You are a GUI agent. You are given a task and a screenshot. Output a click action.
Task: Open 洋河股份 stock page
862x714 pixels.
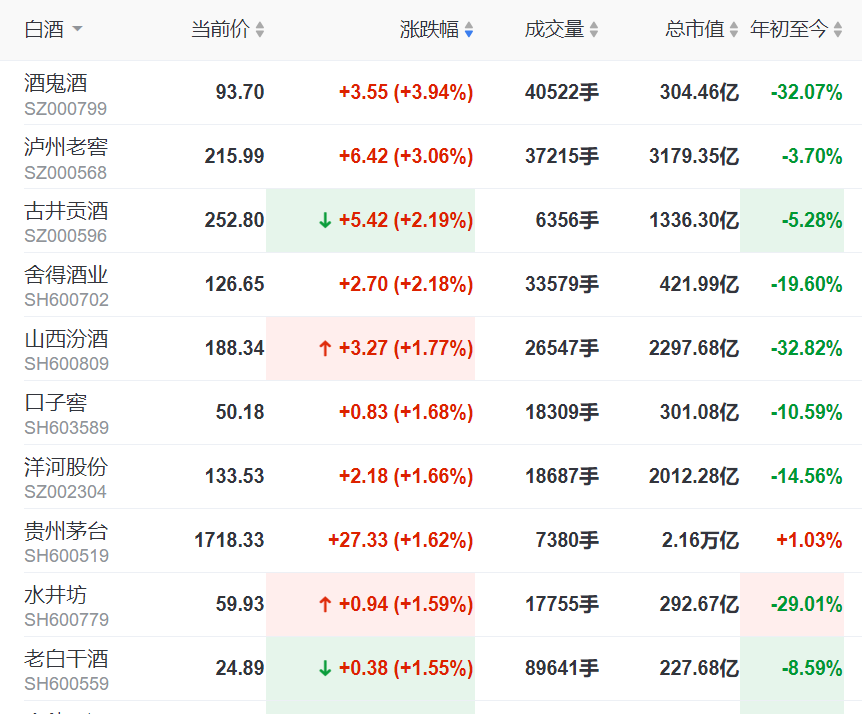pos(66,468)
